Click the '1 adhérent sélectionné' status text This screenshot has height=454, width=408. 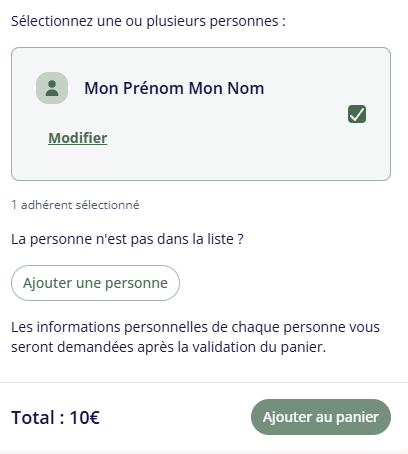click(x=75, y=205)
